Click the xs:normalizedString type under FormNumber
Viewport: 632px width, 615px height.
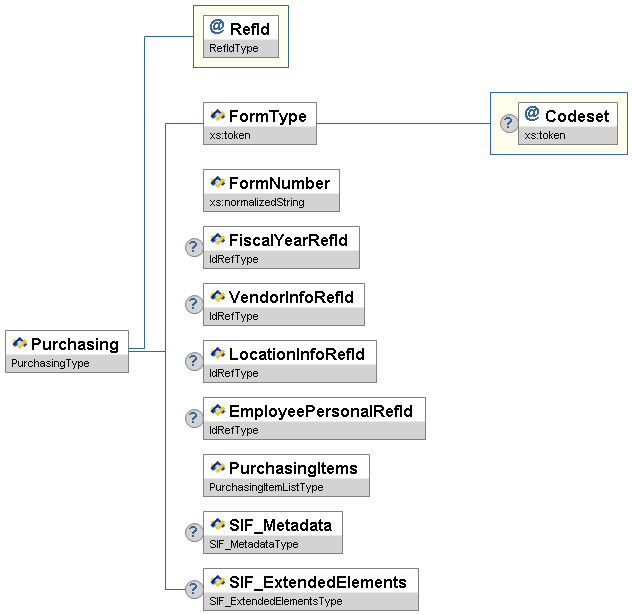point(257,203)
